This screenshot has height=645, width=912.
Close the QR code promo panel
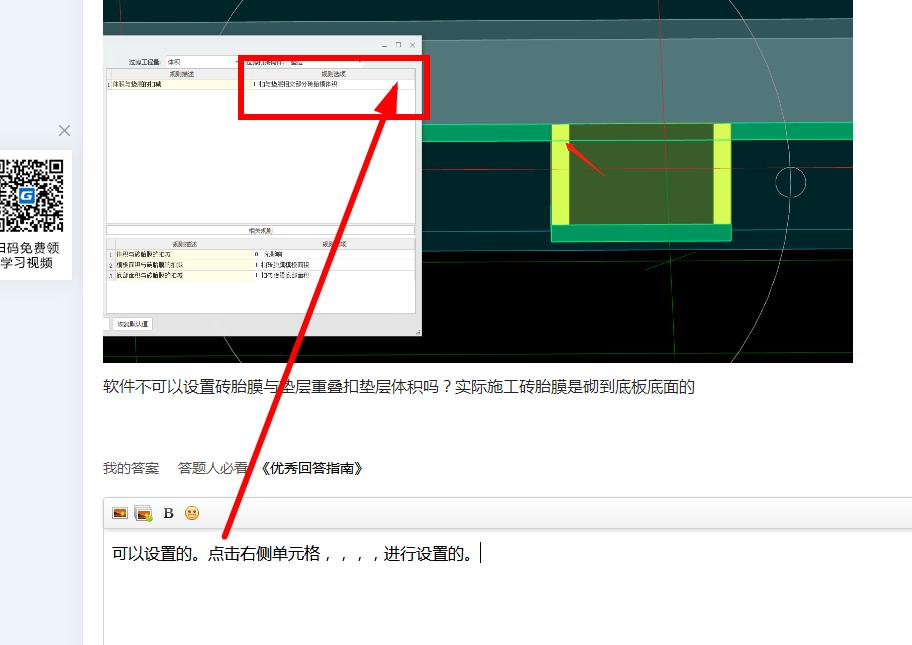(65, 130)
